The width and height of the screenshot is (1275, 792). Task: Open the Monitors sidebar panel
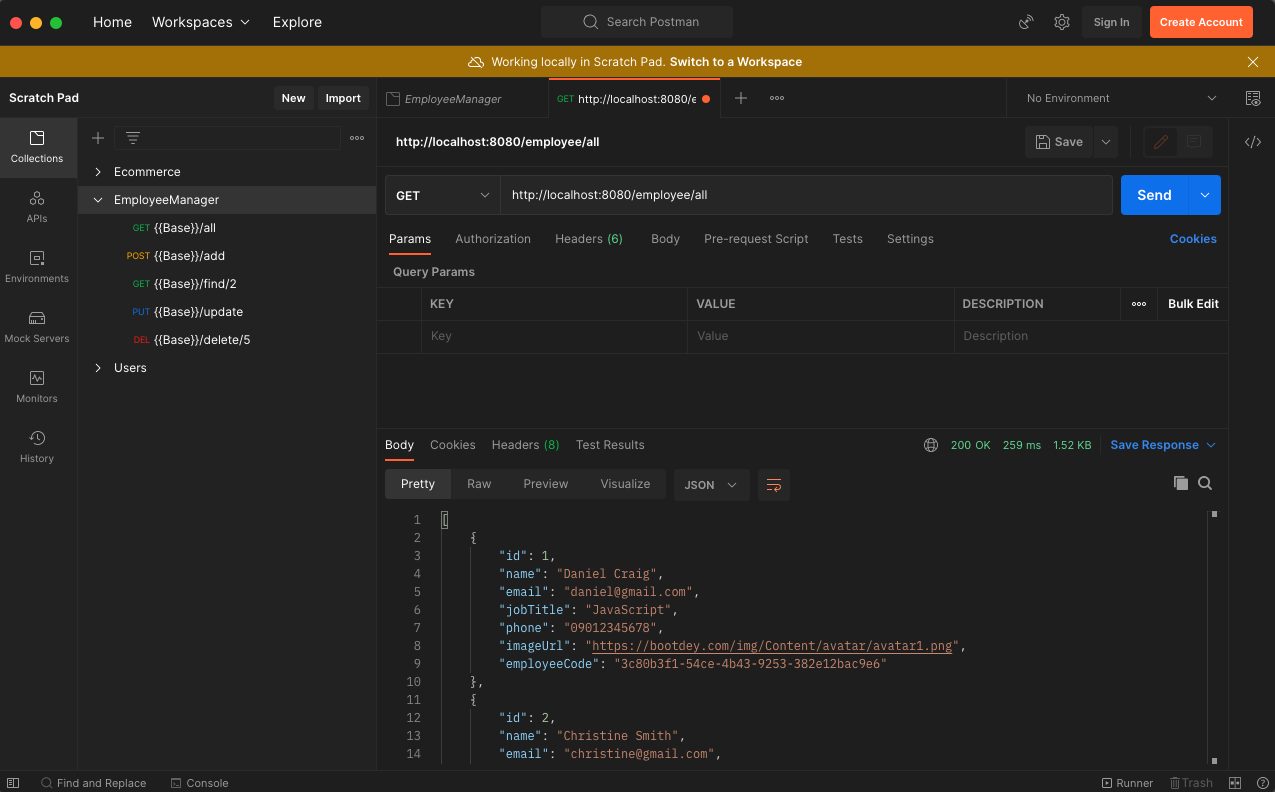37,386
